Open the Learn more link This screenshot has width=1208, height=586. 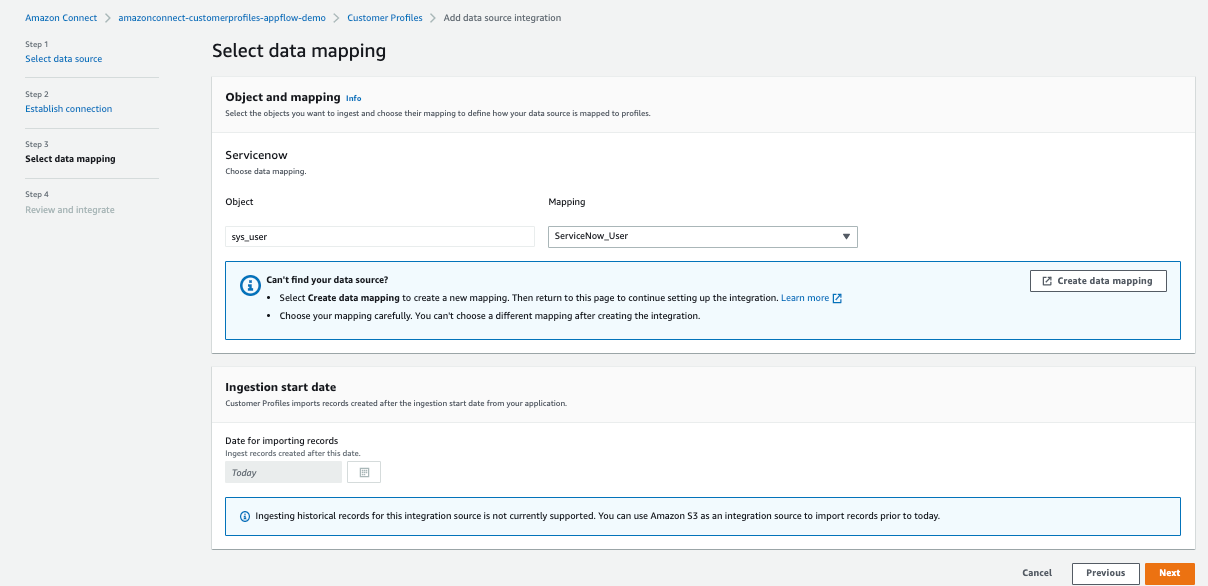805,298
